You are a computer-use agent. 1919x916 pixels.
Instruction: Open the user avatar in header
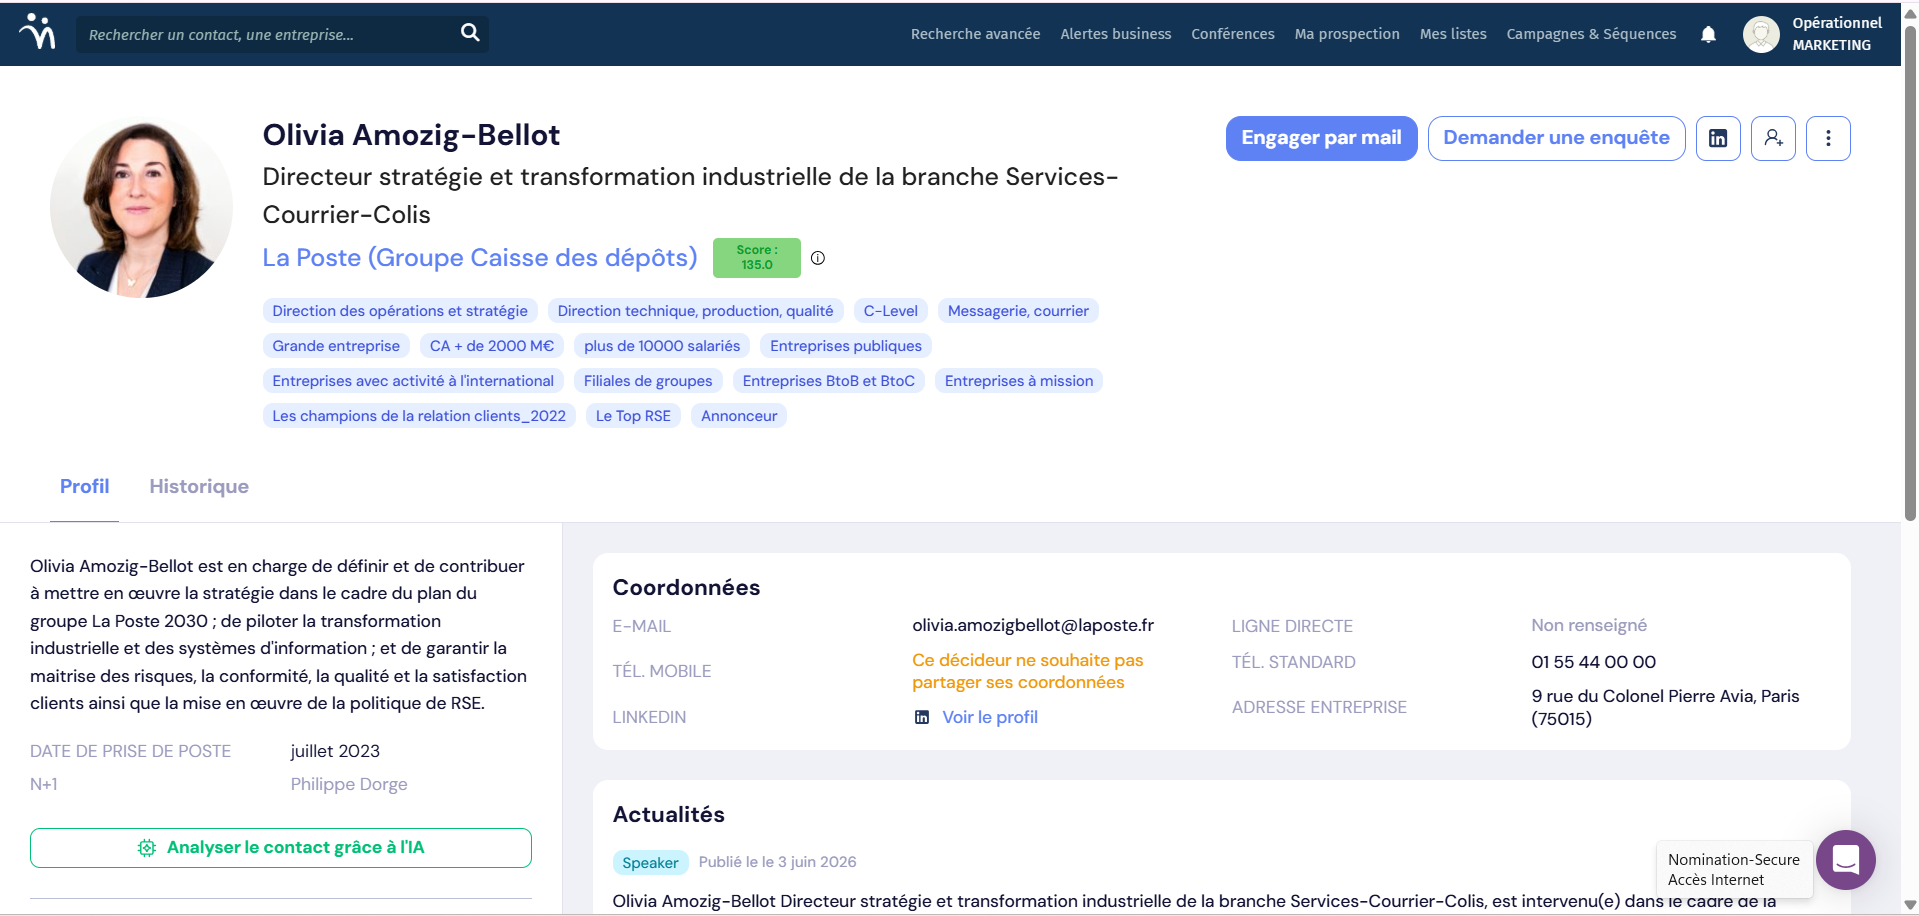tap(1761, 34)
